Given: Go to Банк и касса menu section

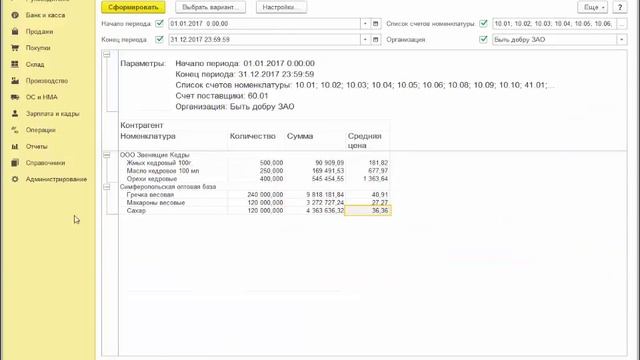Looking at the screenshot, I should point(45,15).
